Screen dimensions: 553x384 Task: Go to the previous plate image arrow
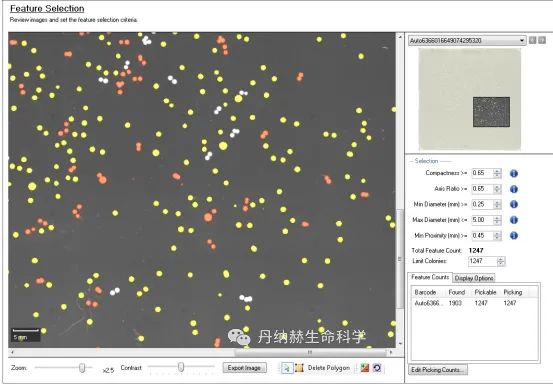click(533, 40)
